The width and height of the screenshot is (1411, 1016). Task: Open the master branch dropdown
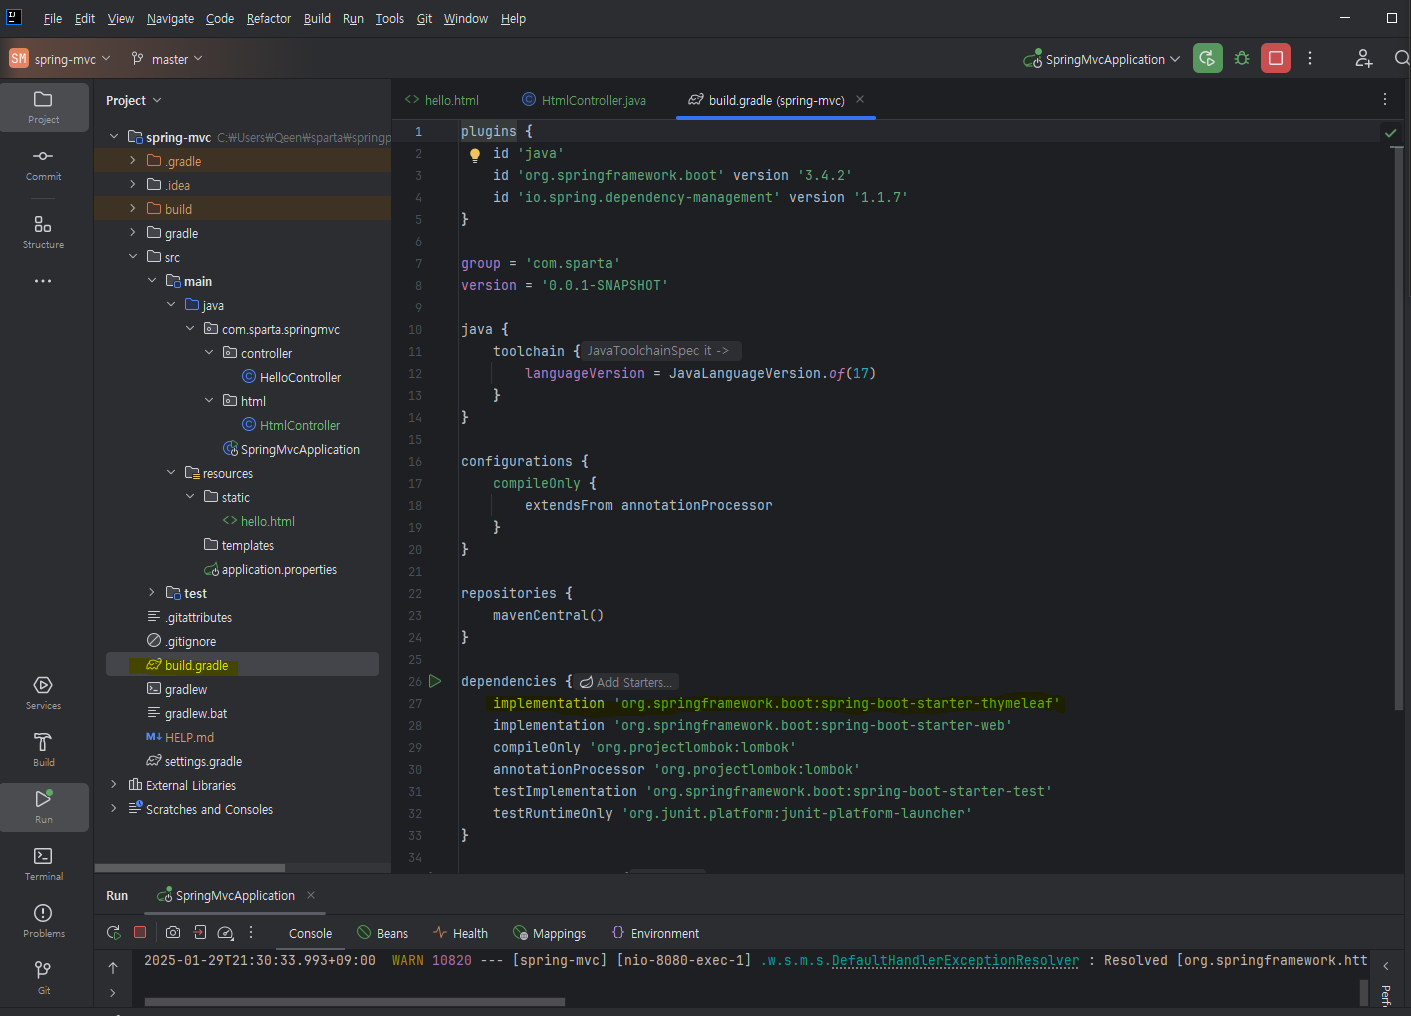[x=167, y=59]
